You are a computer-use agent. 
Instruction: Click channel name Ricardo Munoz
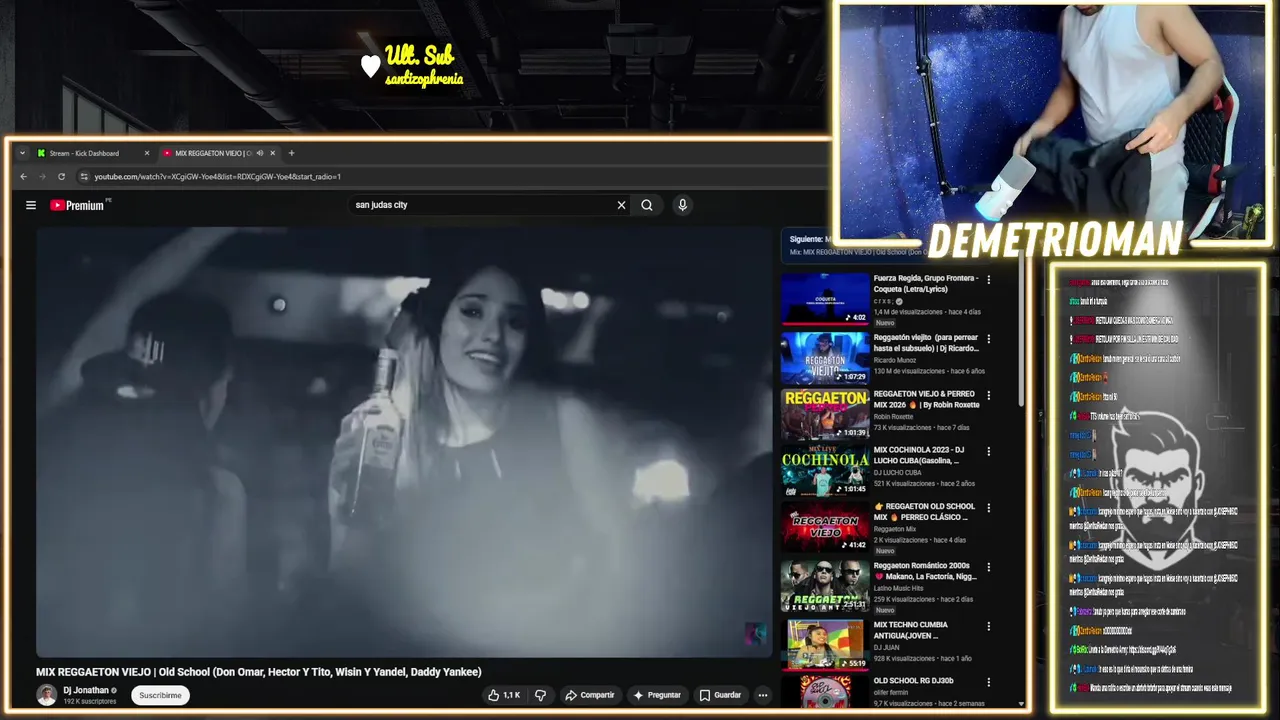[x=895, y=360]
